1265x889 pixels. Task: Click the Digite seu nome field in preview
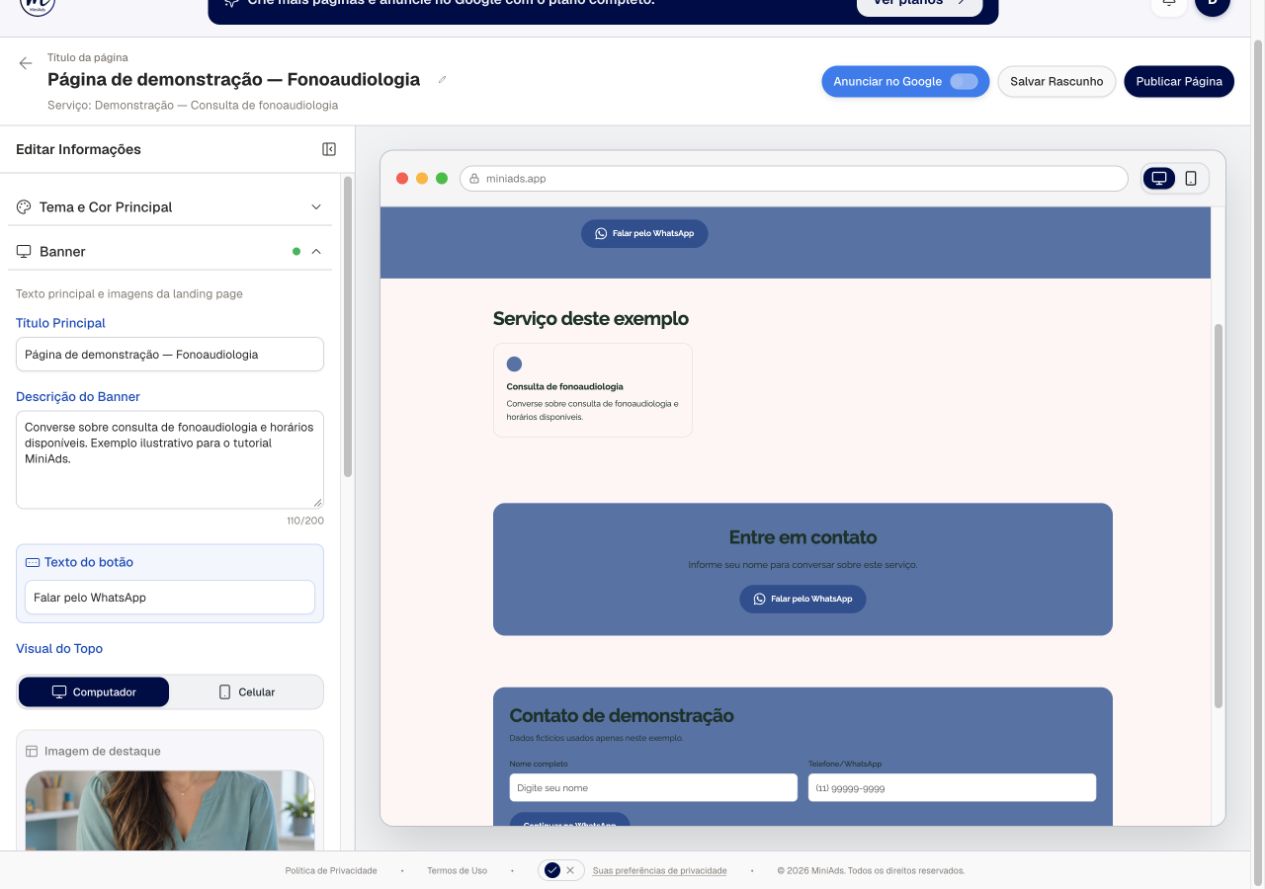[x=653, y=788]
